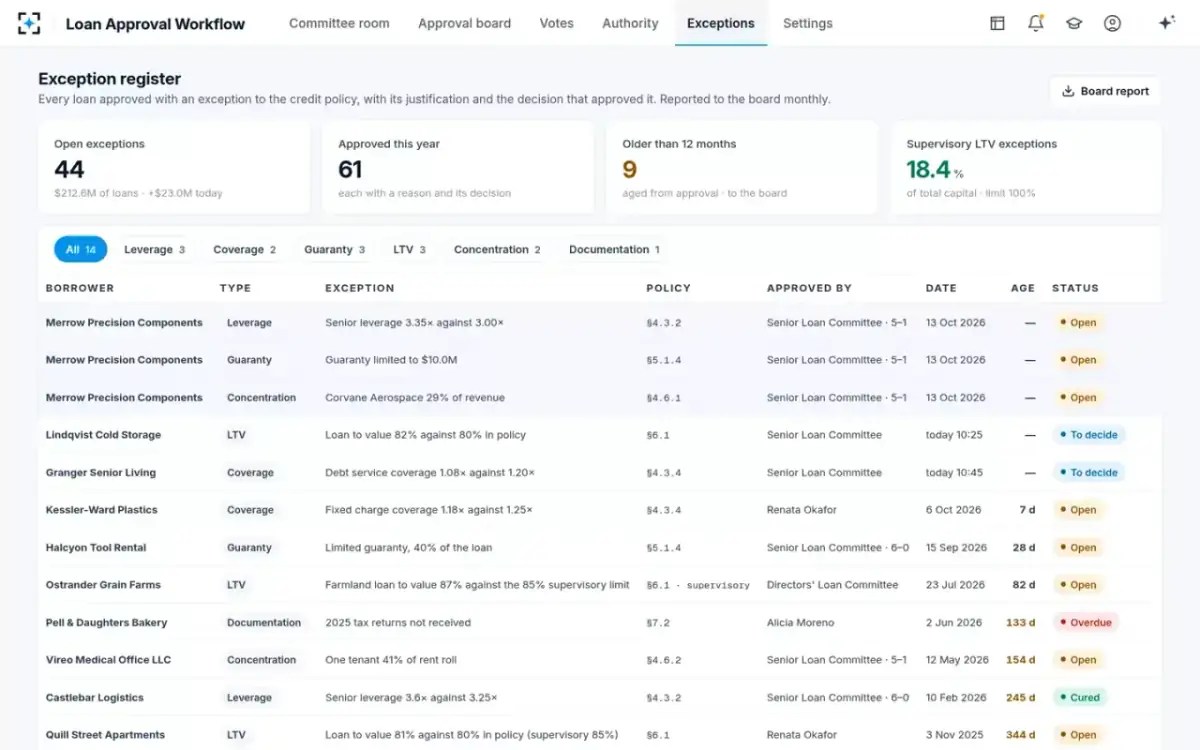1200x750 pixels.
Task: Open the Committee room tab
Action: click(x=339, y=23)
